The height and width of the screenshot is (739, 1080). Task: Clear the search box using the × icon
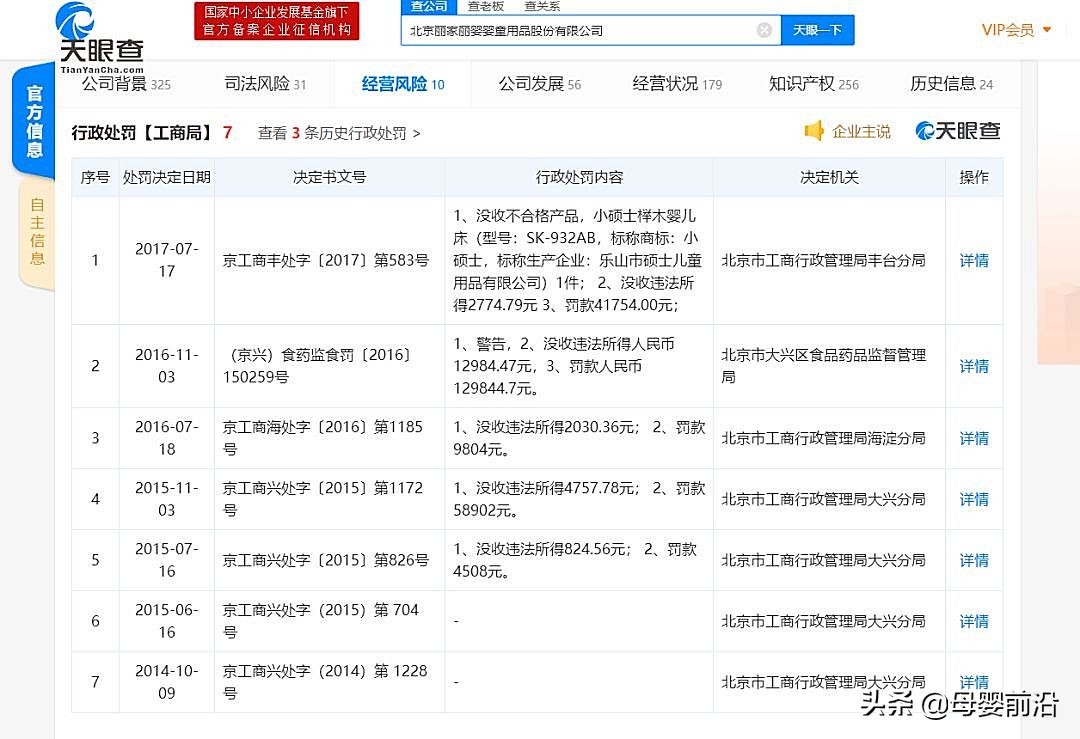click(x=764, y=30)
